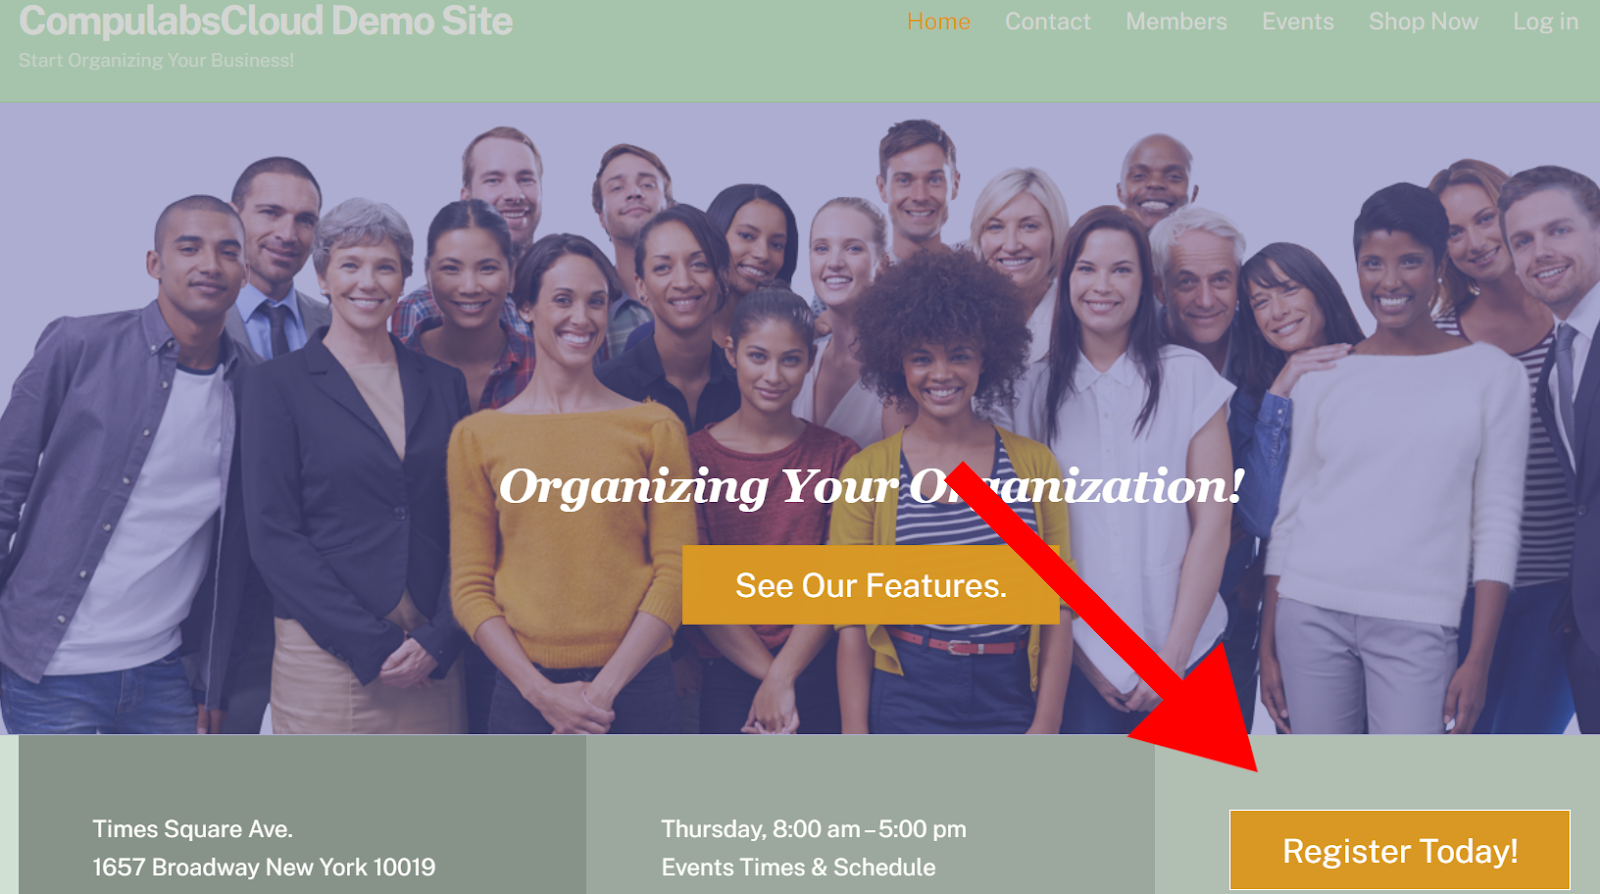Viewport: 1600px width, 894px height.
Task: Select Events in the navigation bar
Action: click(x=1297, y=21)
